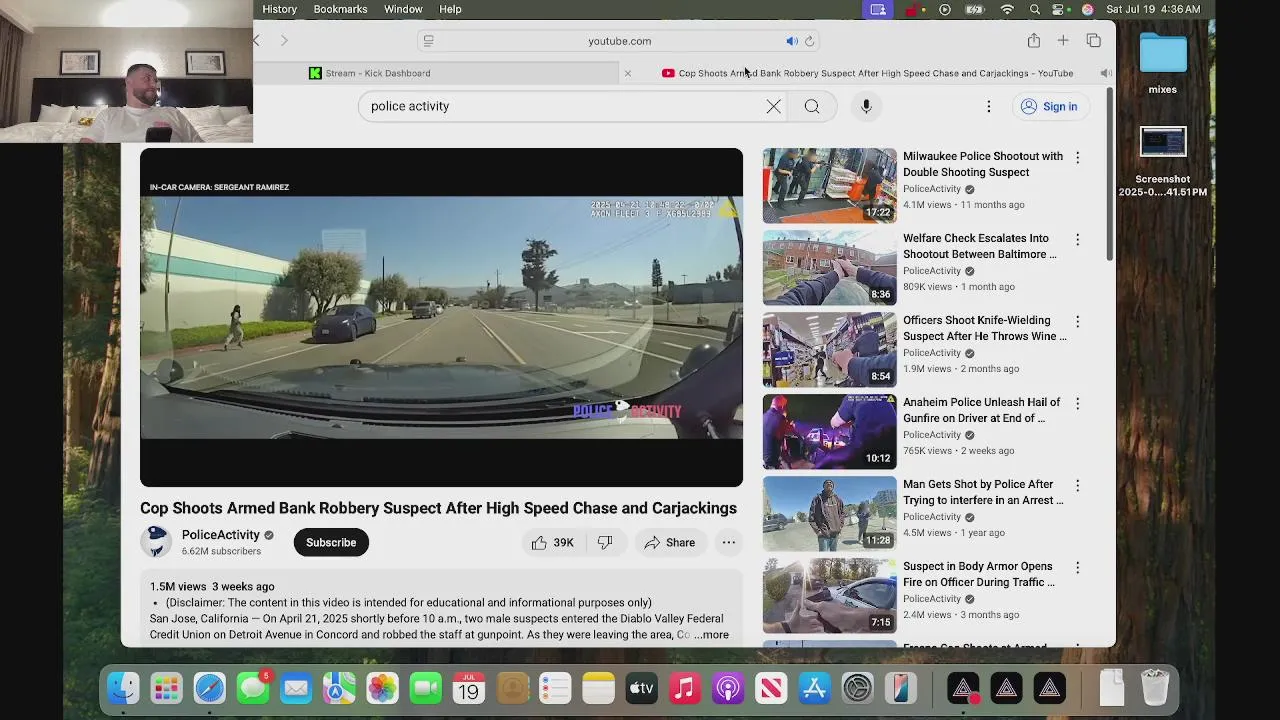Open System Settings in the dock
1280x720 pixels.
(858, 688)
